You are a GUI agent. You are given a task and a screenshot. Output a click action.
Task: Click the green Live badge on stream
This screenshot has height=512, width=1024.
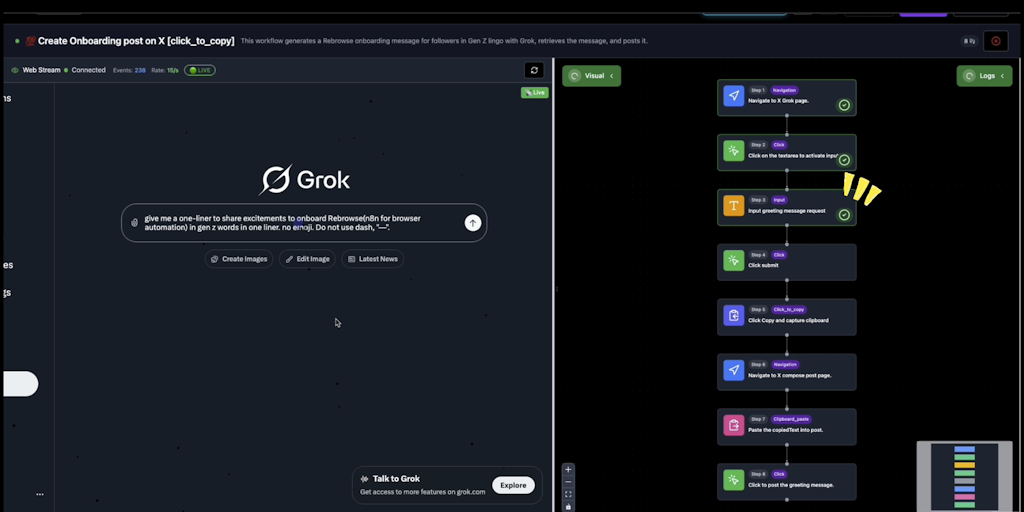[534, 93]
